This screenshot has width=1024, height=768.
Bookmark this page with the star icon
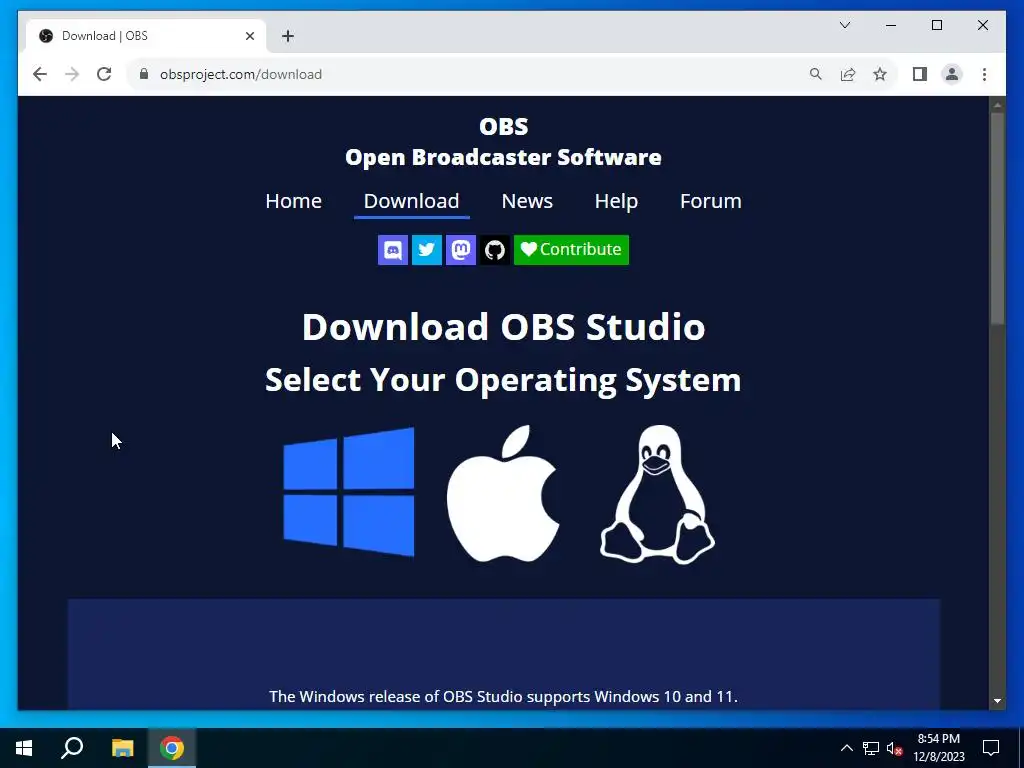[x=880, y=74]
